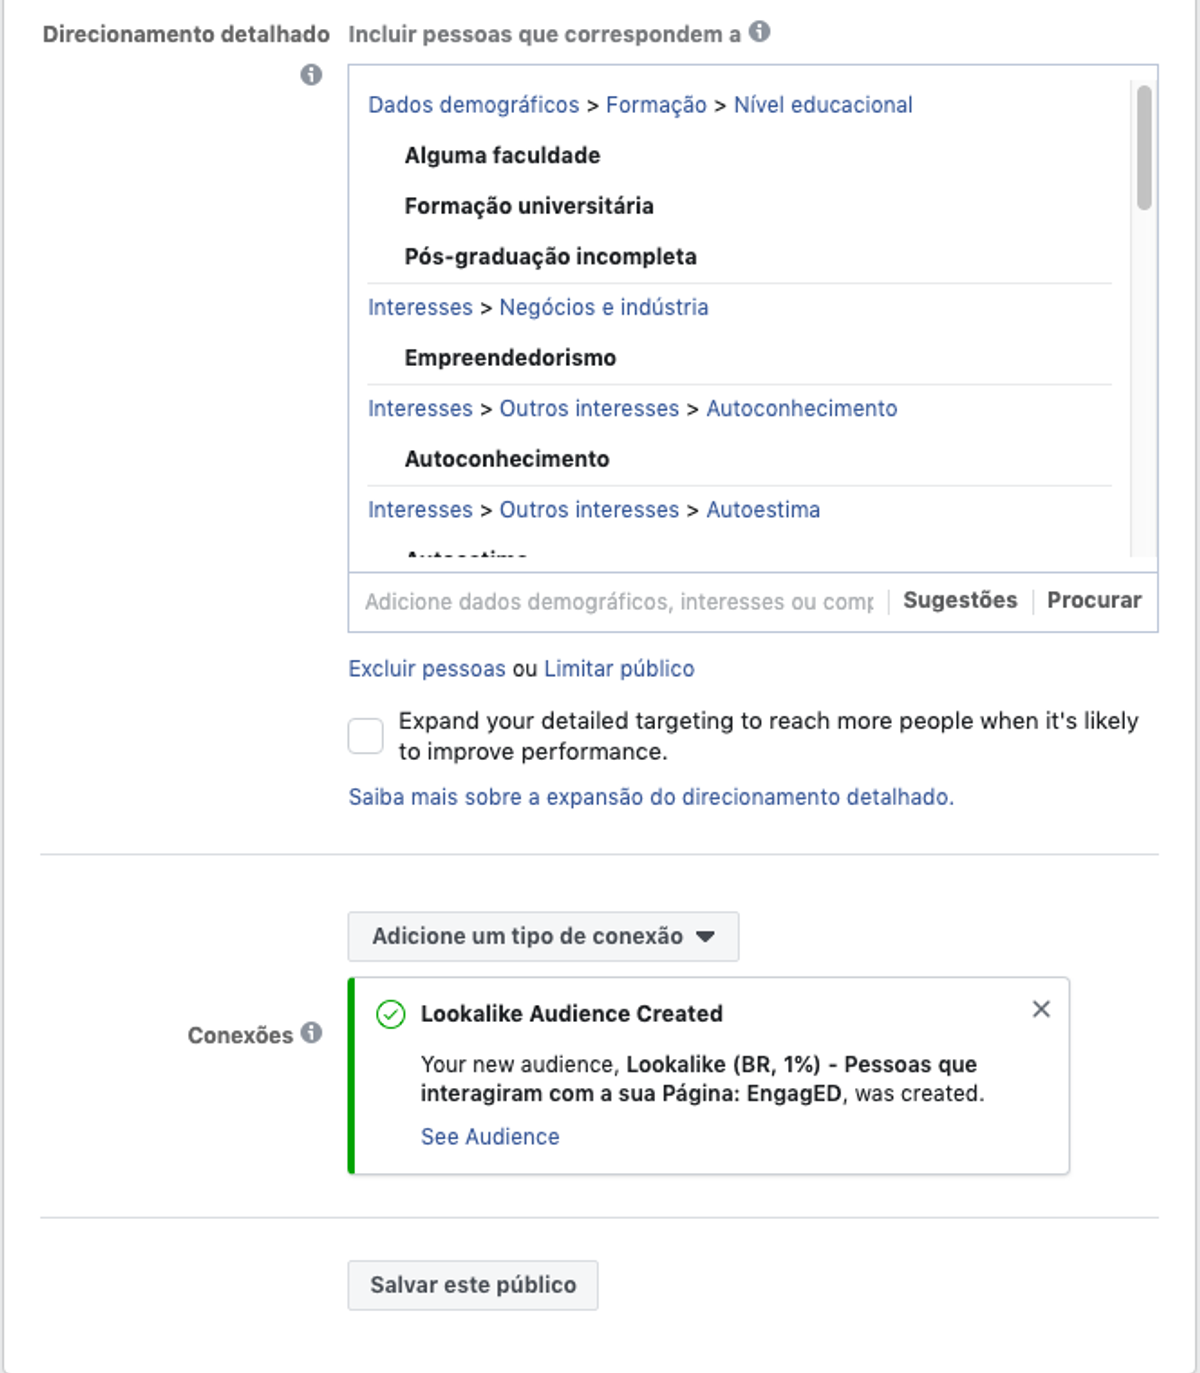The width and height of the screenshot is (1200, 1373).
Task: Select 'Negócios e indústria' breadcrumb link
Action: click(604, 307)
